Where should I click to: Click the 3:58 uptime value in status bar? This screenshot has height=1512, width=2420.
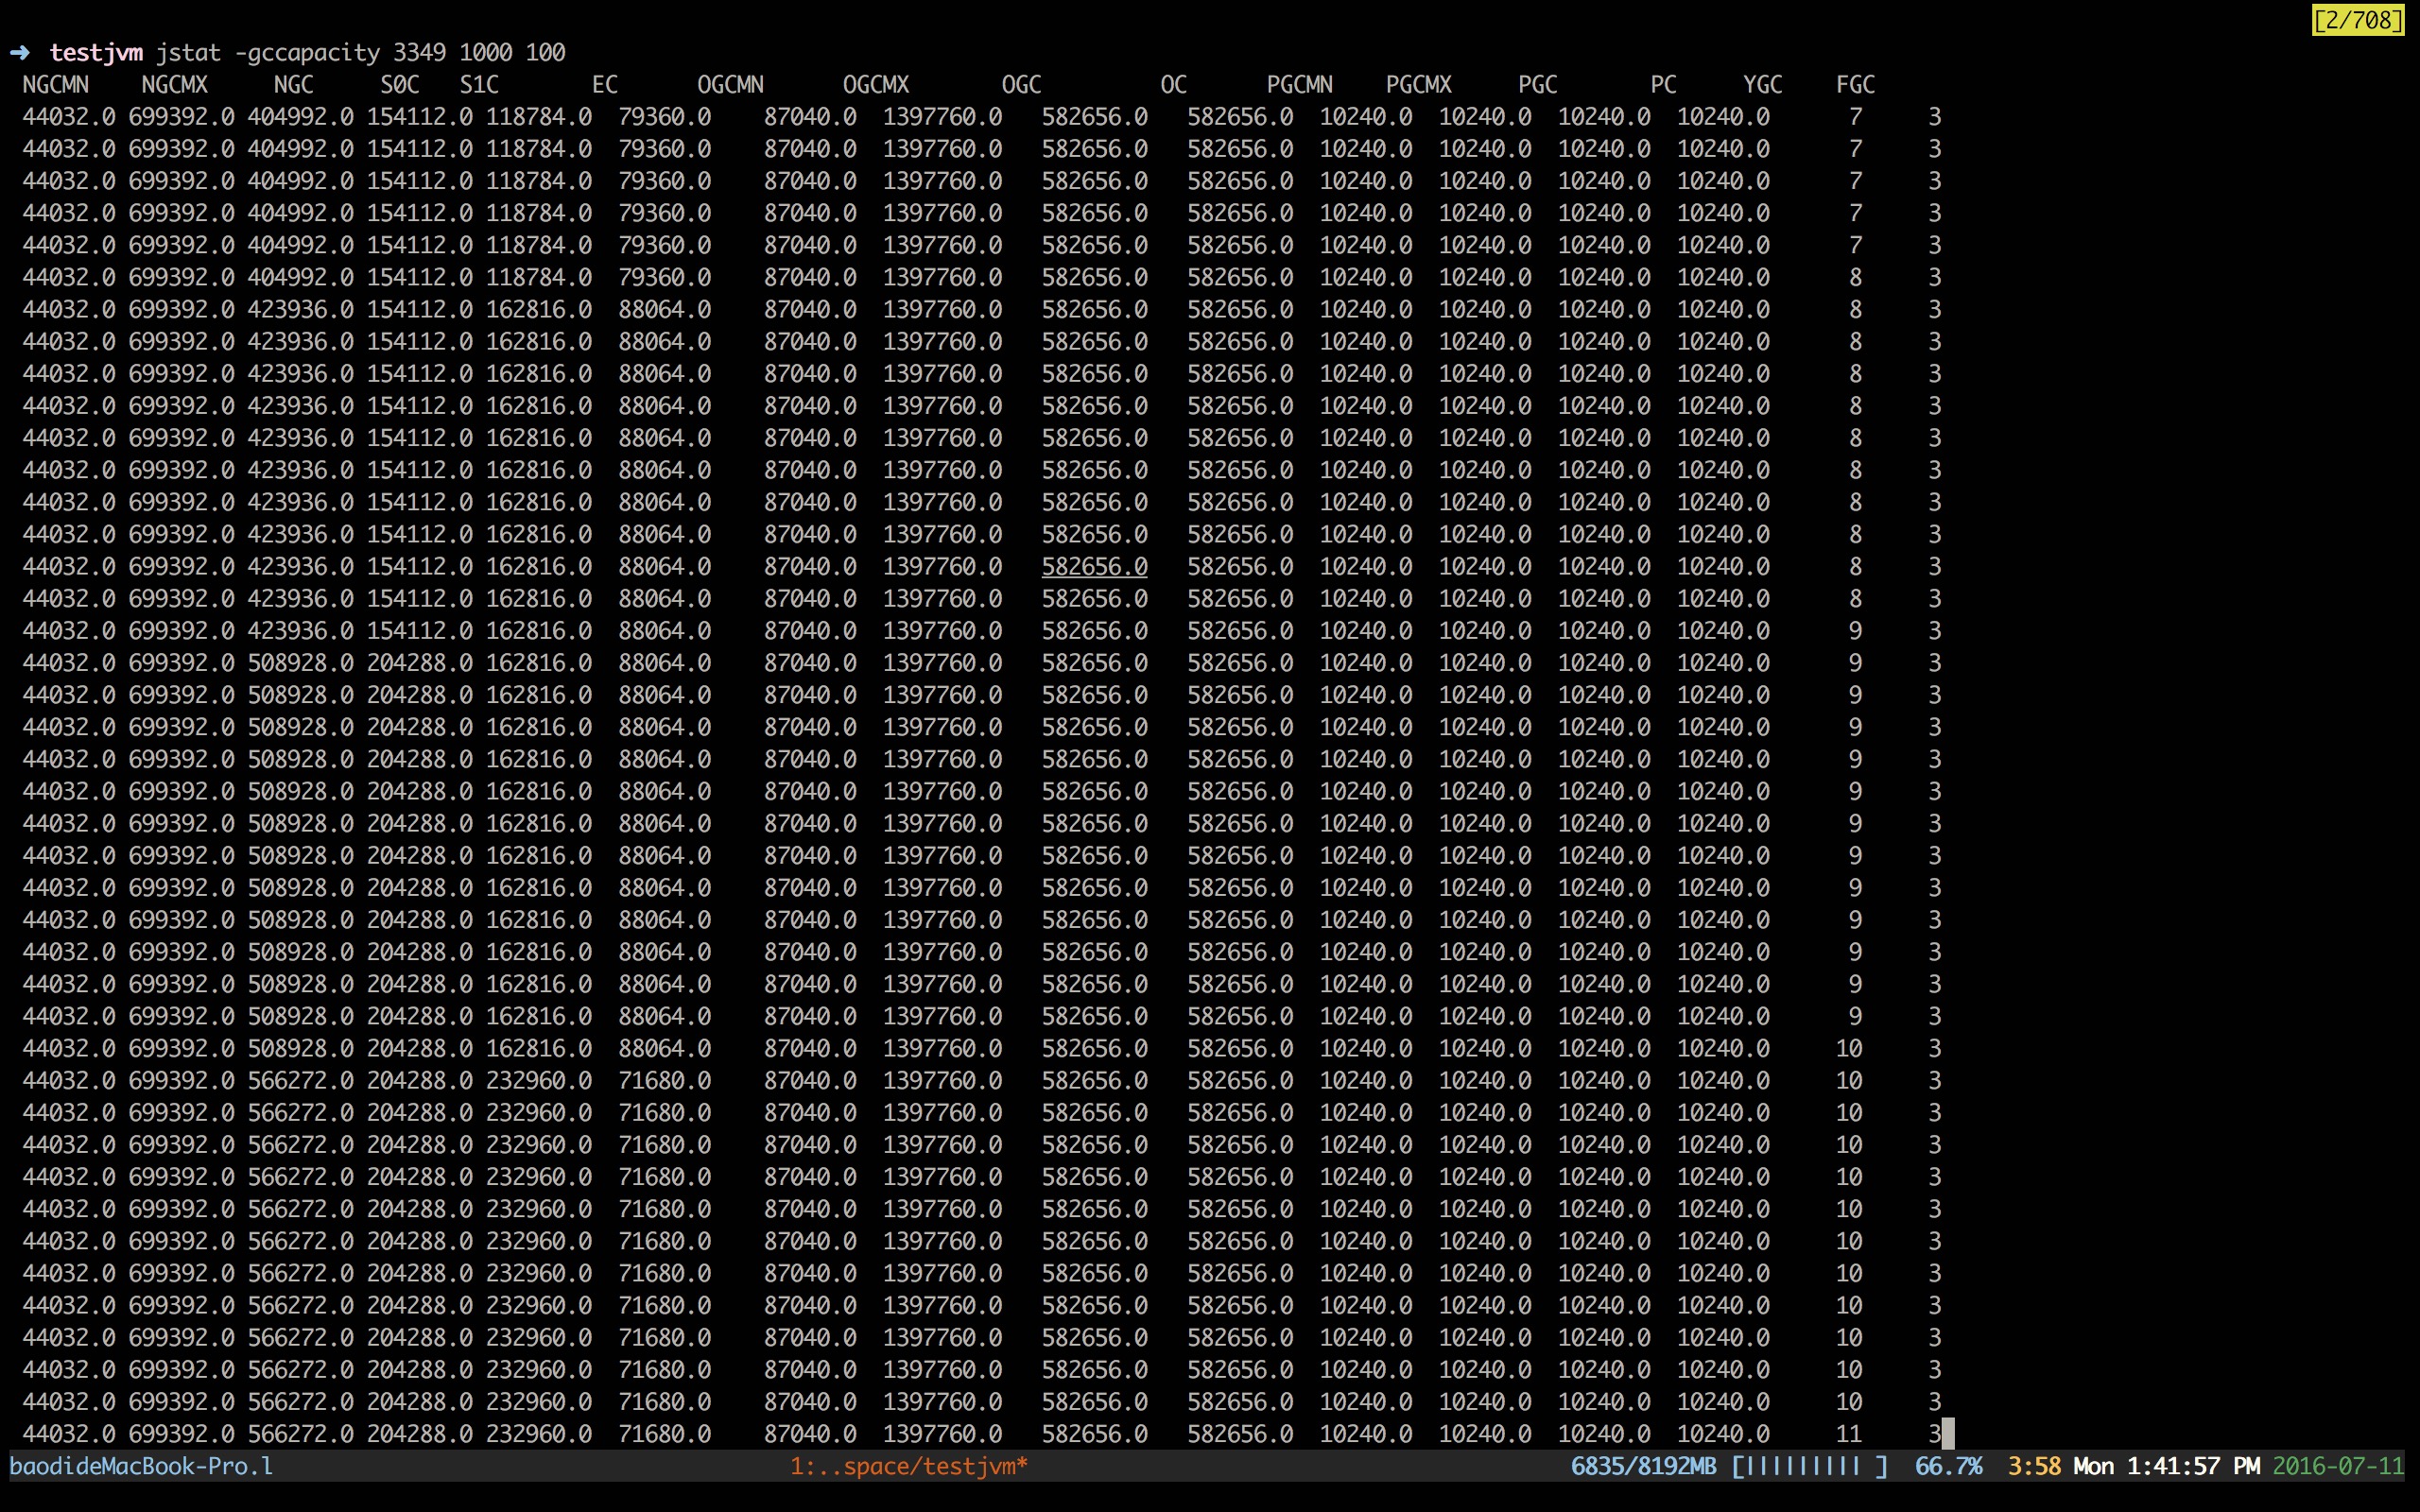pyautogui.click(x=2034, y=1466)
